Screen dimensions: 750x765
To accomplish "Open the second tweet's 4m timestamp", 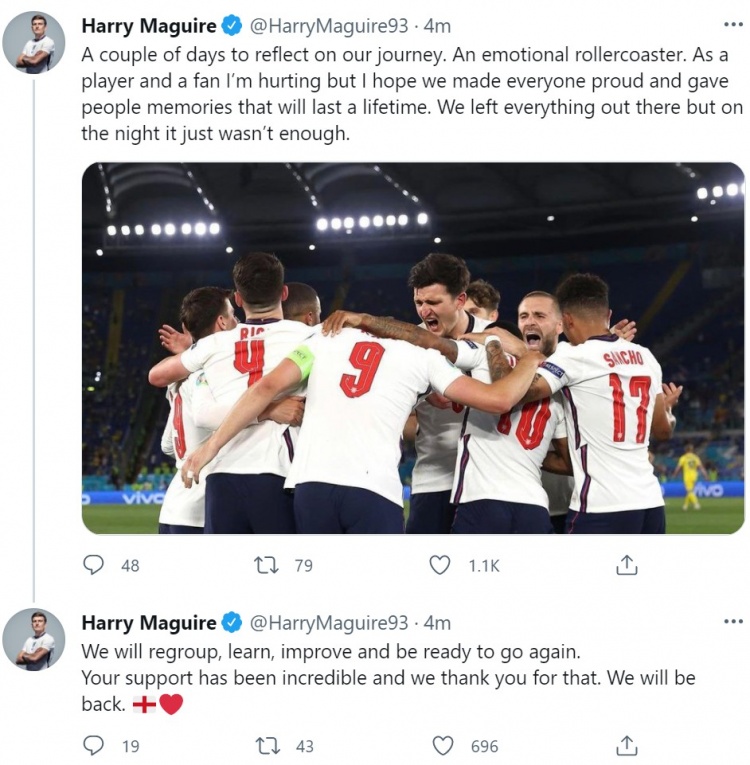I will (438, 623).
